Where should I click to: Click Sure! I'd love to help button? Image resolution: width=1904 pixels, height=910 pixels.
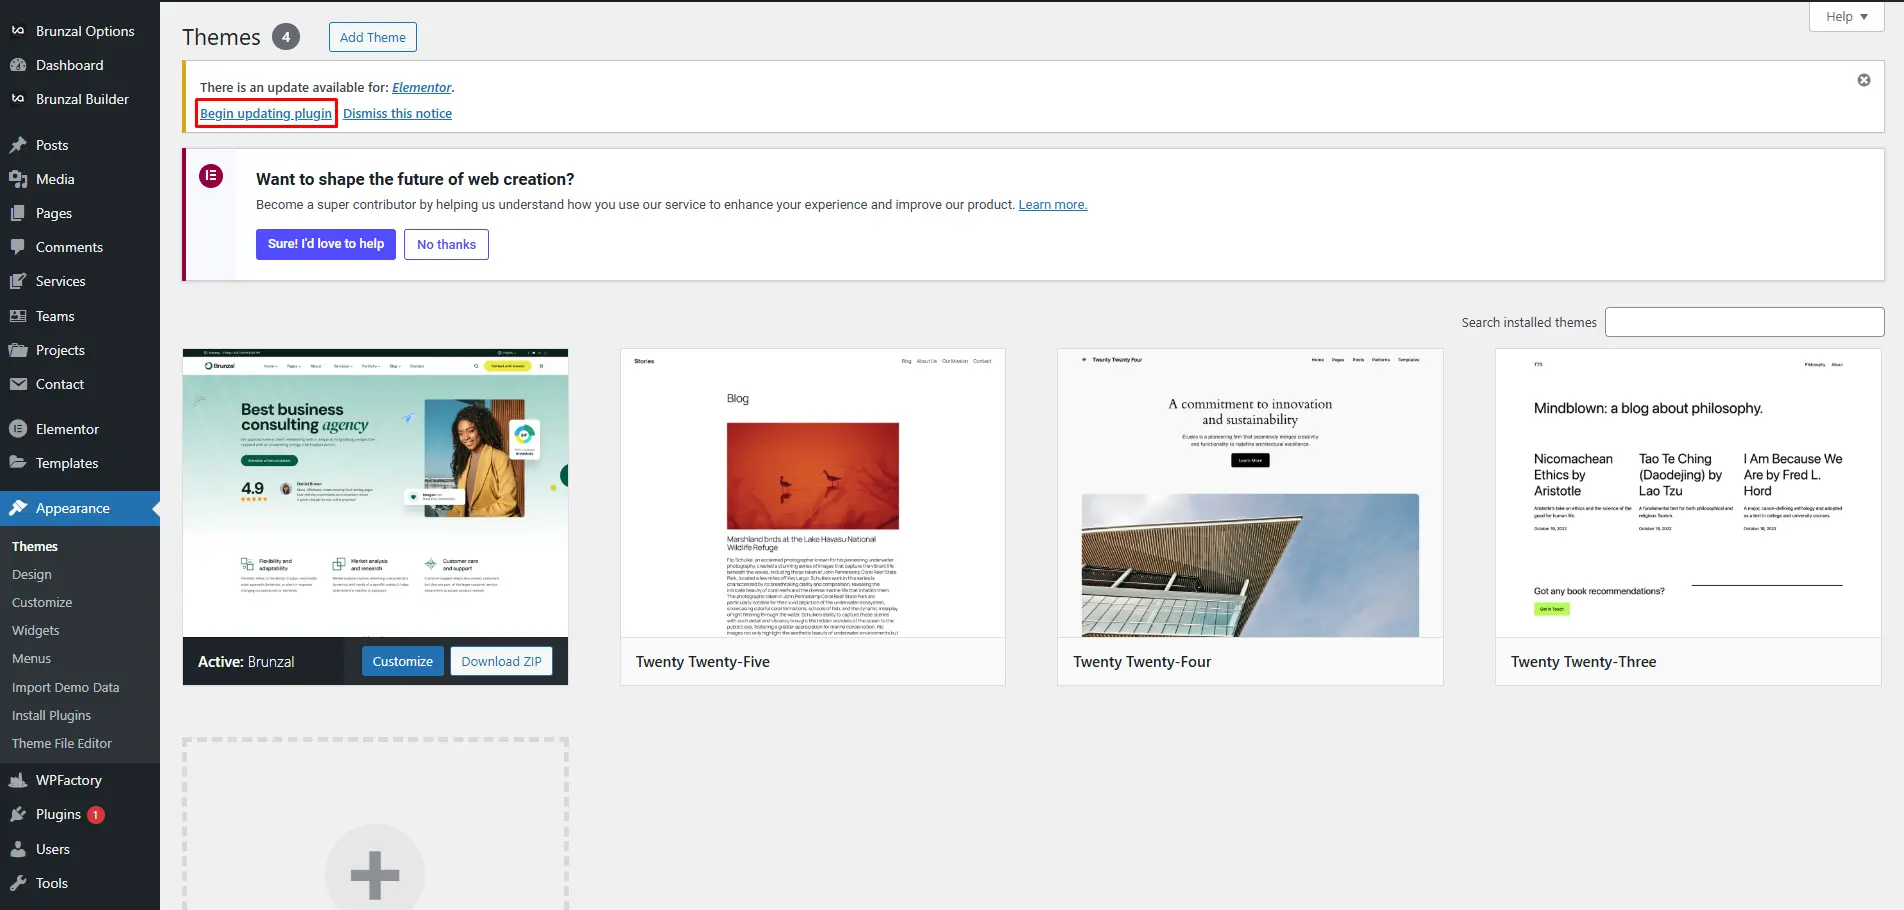pos(326,244)
